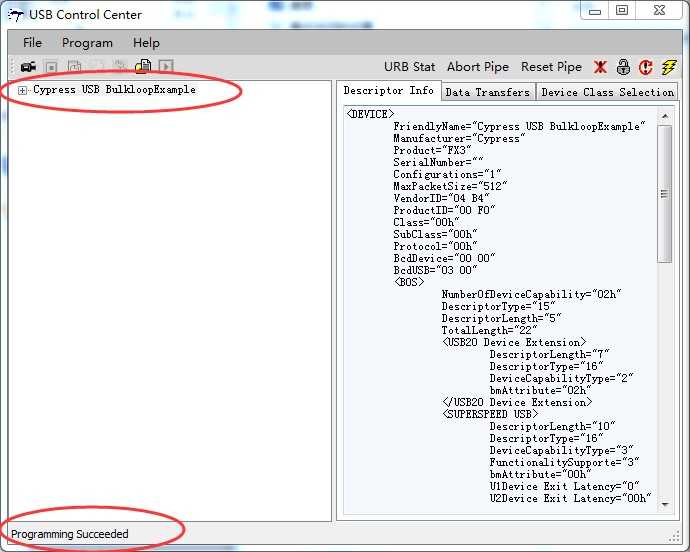Expand the Cypress USB BulkloopExample tree node
This screenshot has height=552, width=690.
tap(22, 90)
